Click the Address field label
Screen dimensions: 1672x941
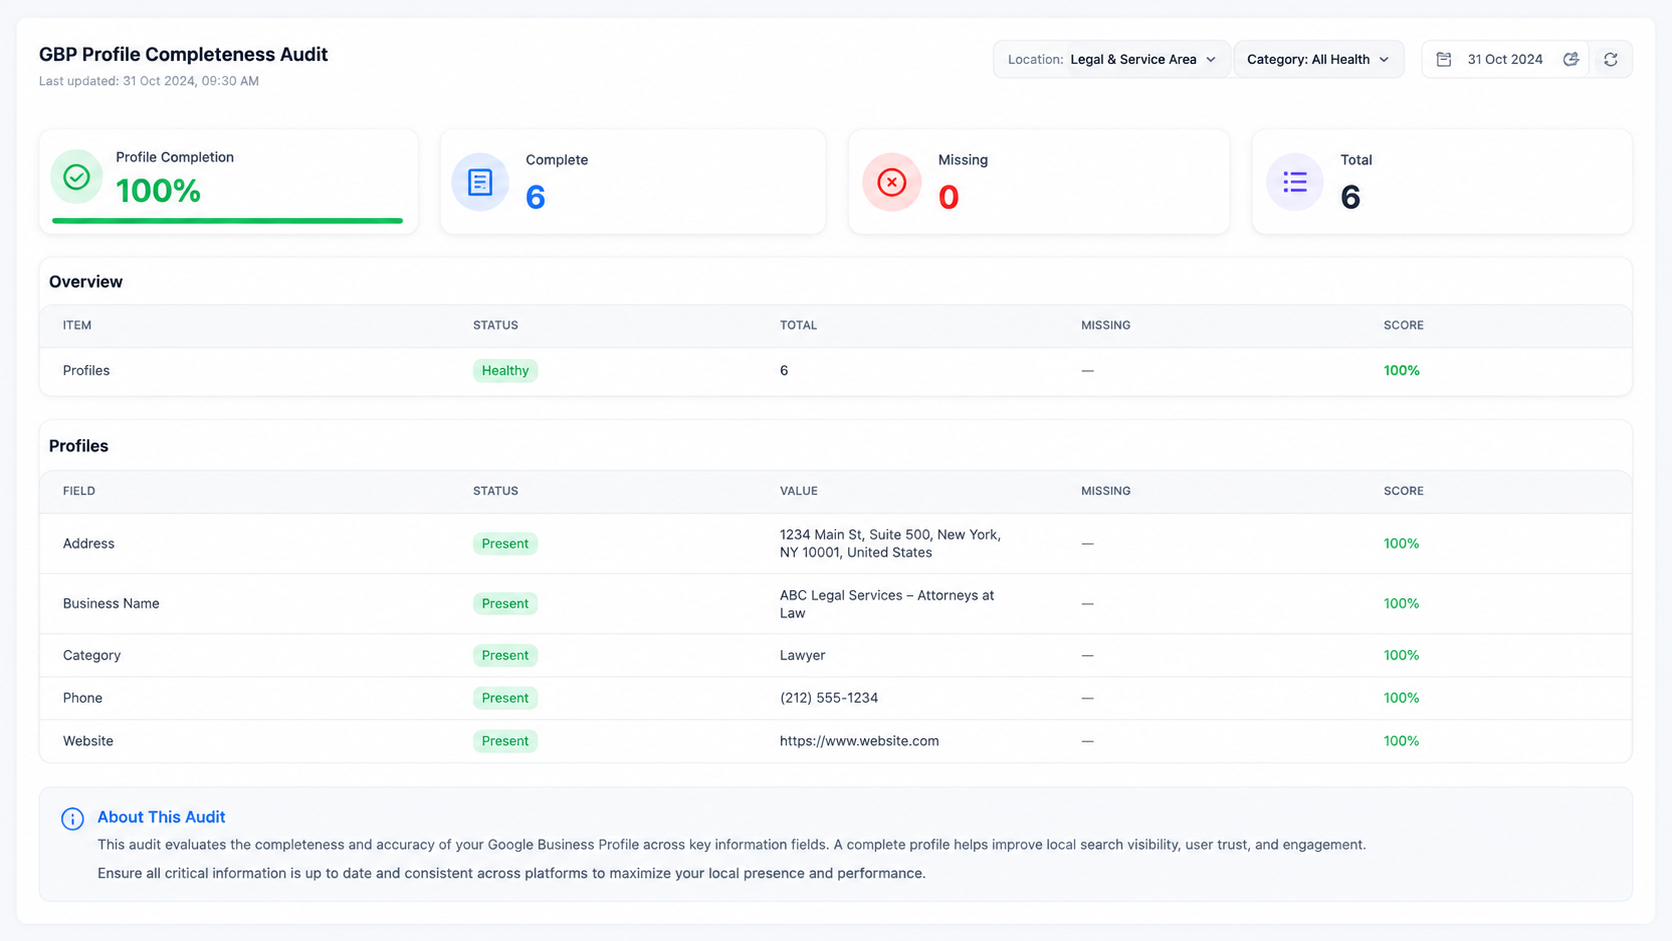(89, 544)
